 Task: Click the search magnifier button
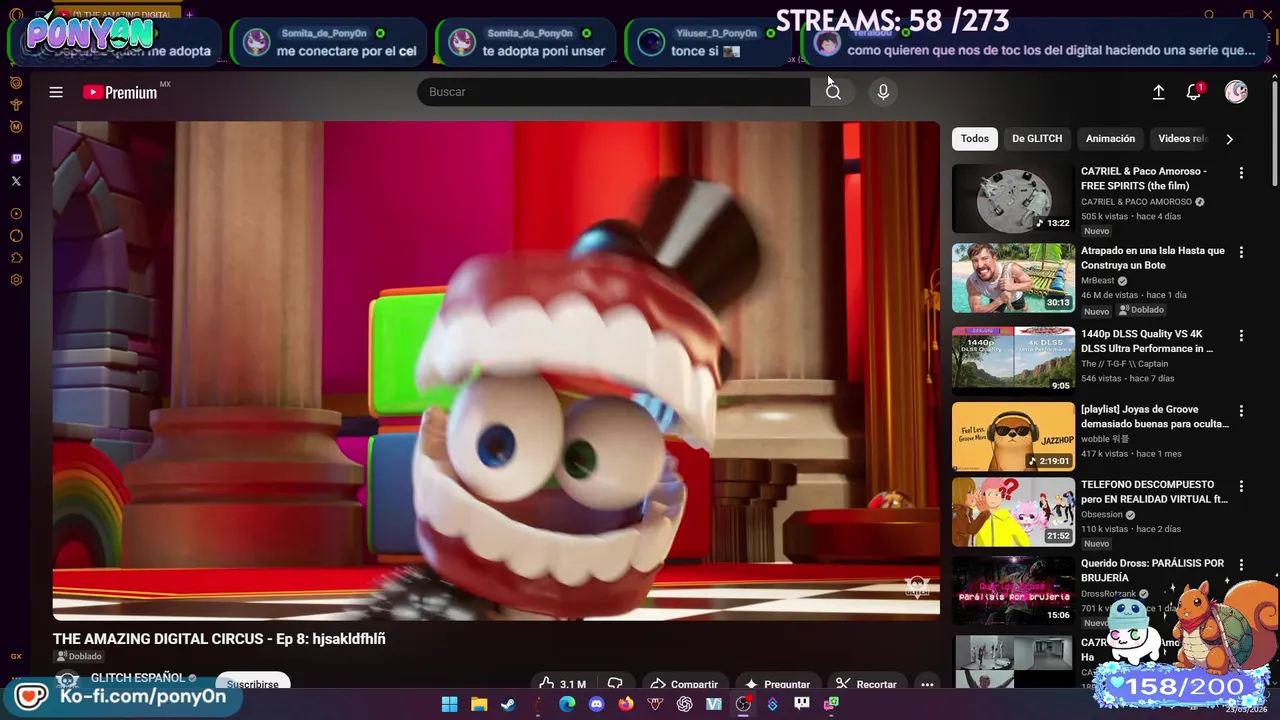click(x=833, y=92)
